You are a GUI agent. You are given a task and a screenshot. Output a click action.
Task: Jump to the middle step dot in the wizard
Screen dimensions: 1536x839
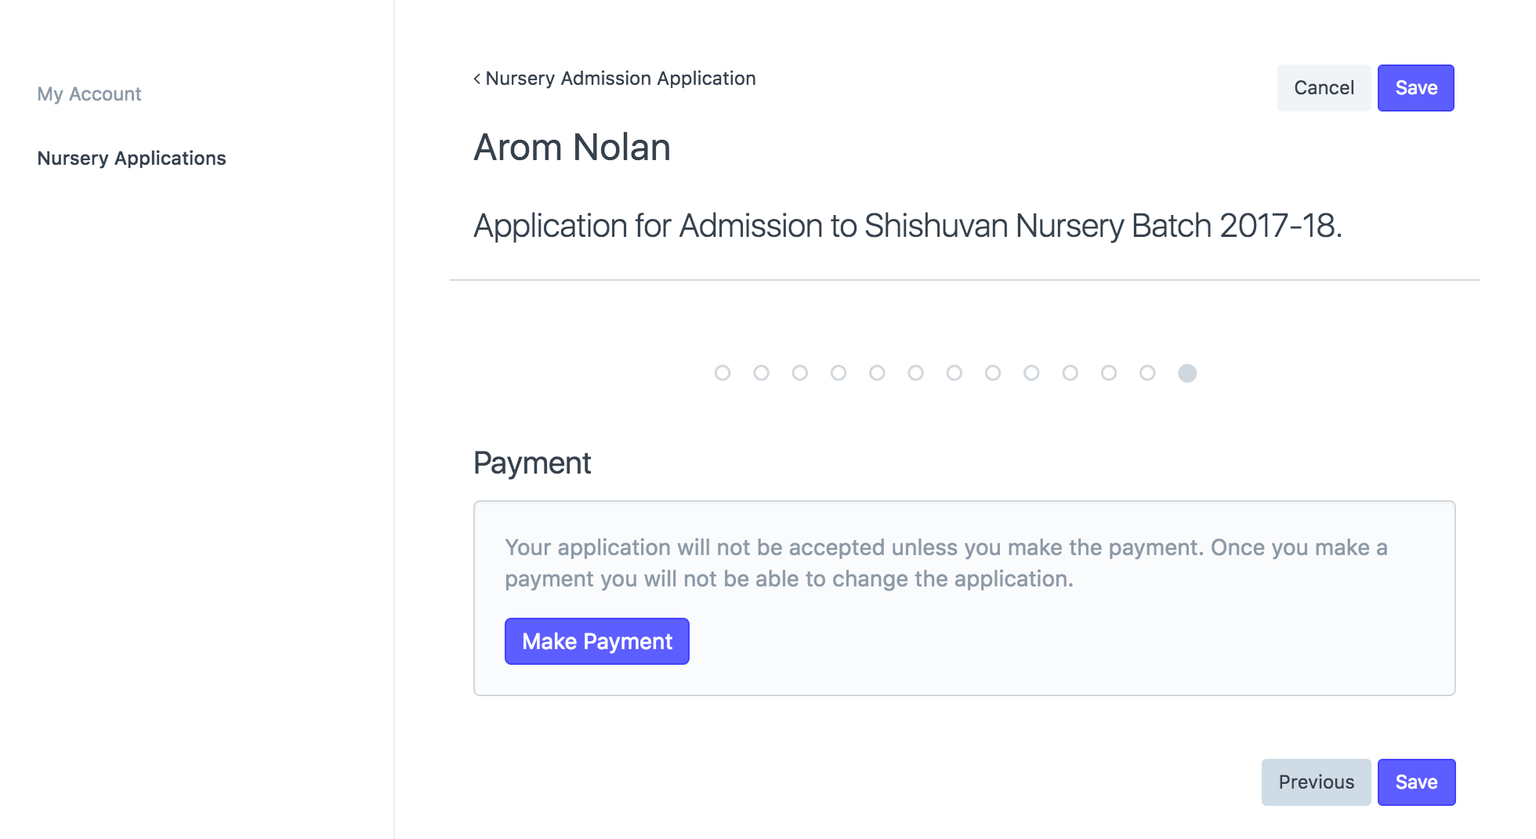(954, 372)
